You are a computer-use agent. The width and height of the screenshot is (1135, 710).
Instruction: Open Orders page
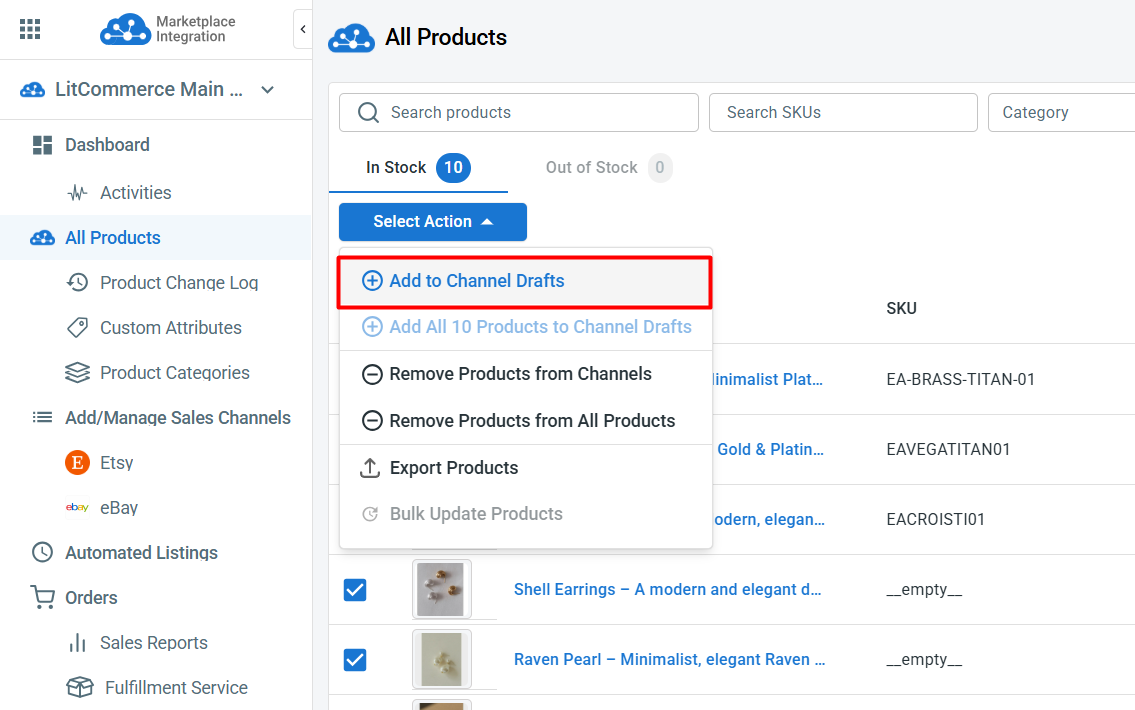click(x=91, y=597)
